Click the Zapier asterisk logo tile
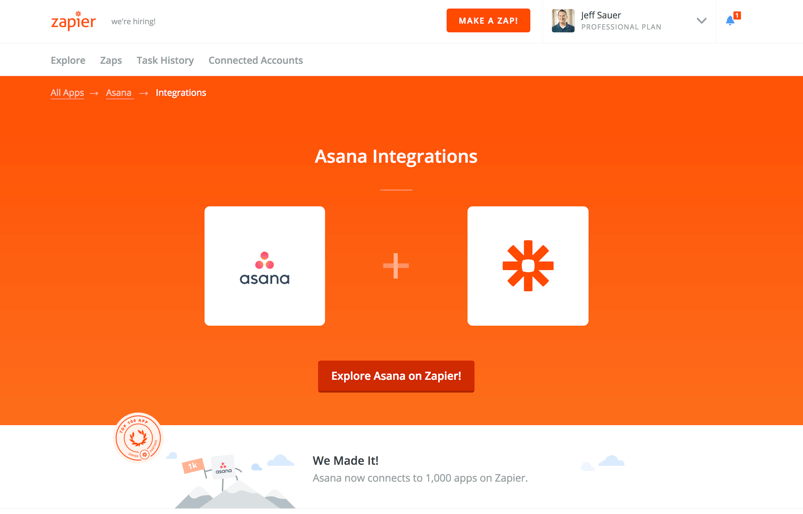 528,266
